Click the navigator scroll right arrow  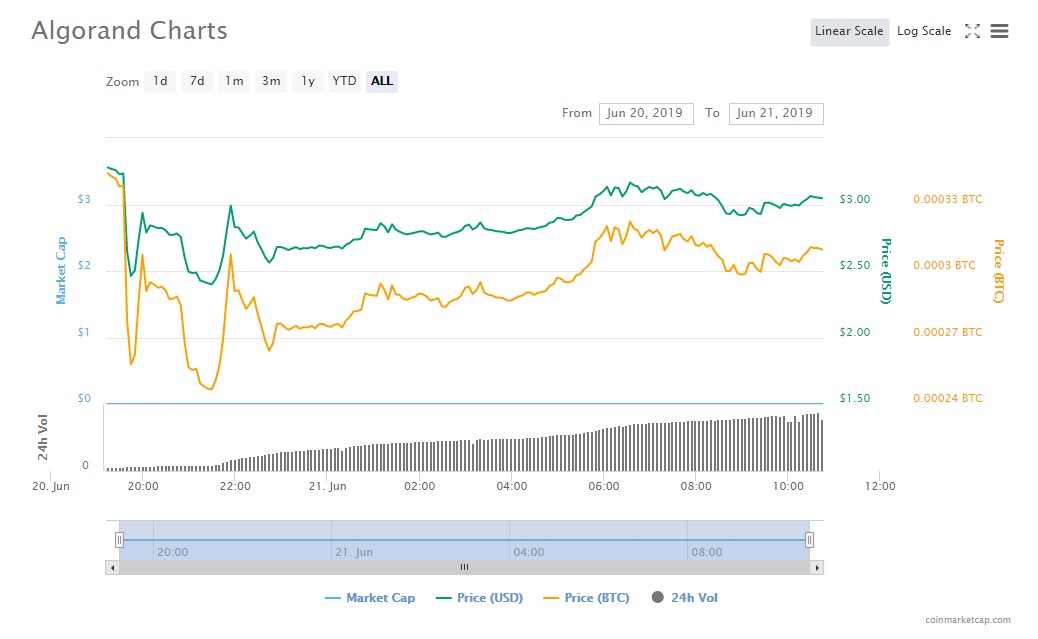pyautogui.click(x=817, y=567)
